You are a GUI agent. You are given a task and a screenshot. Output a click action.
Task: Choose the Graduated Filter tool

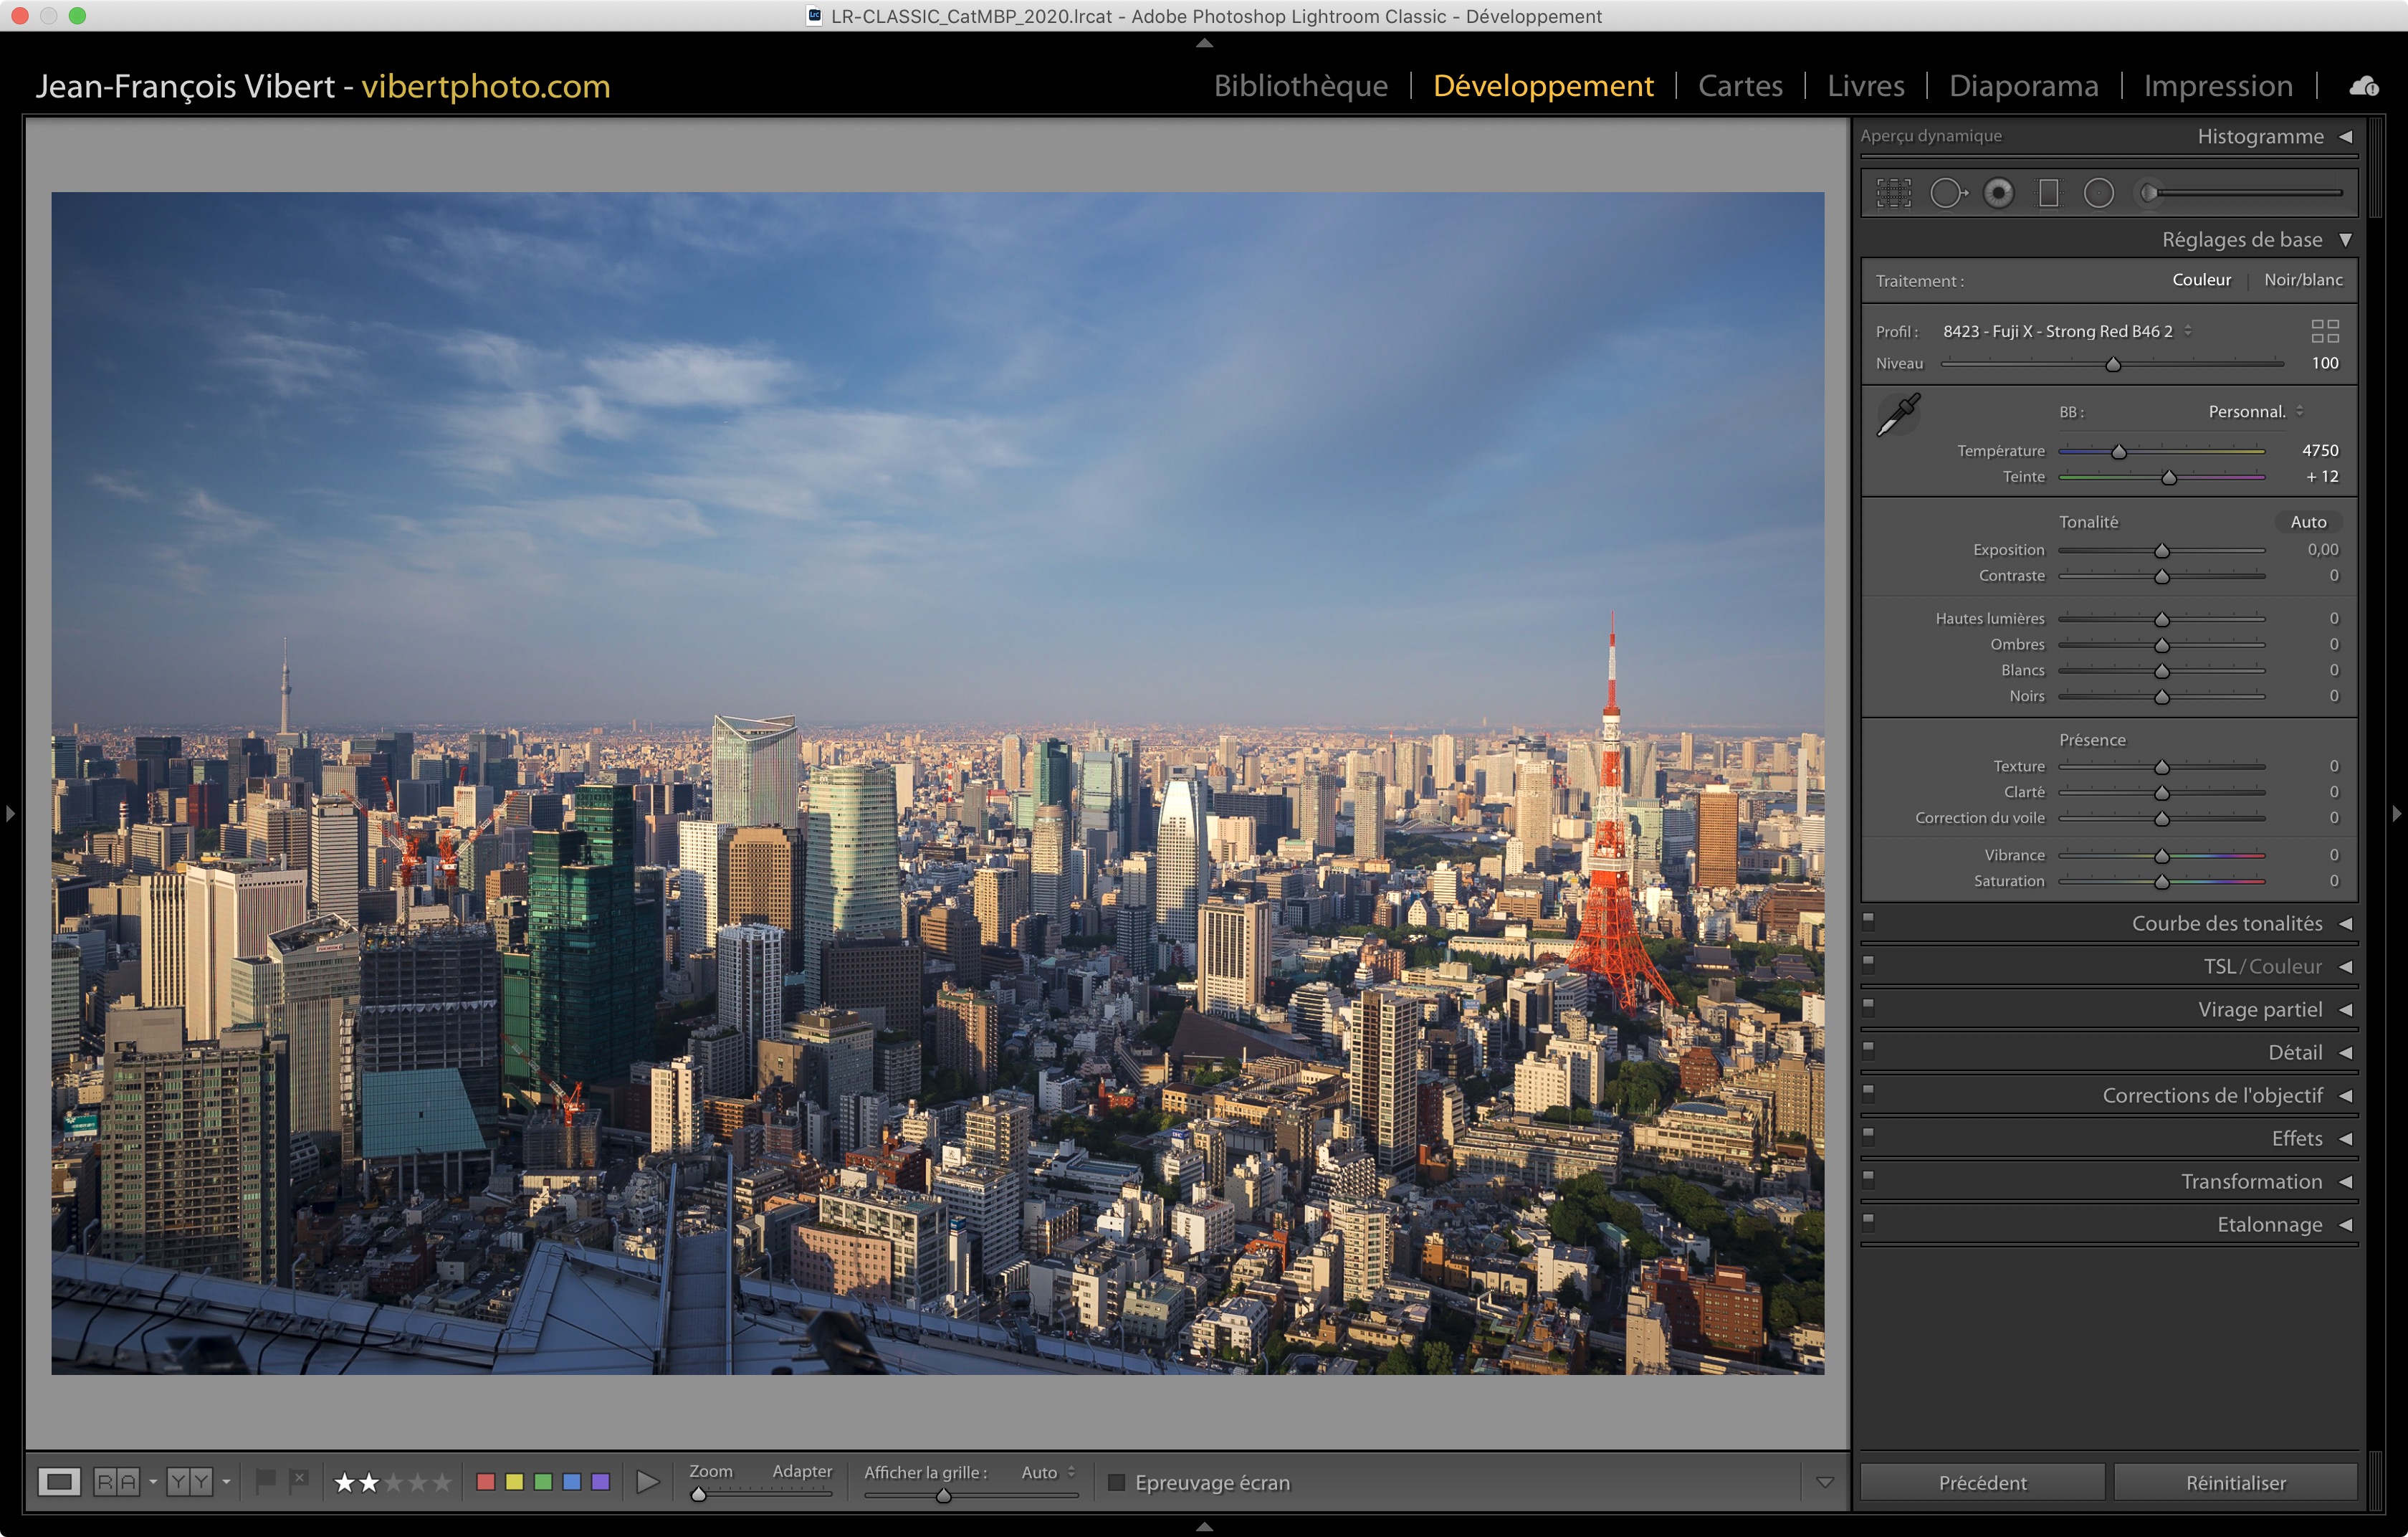pyautogui.click(x=2048, y=193)
